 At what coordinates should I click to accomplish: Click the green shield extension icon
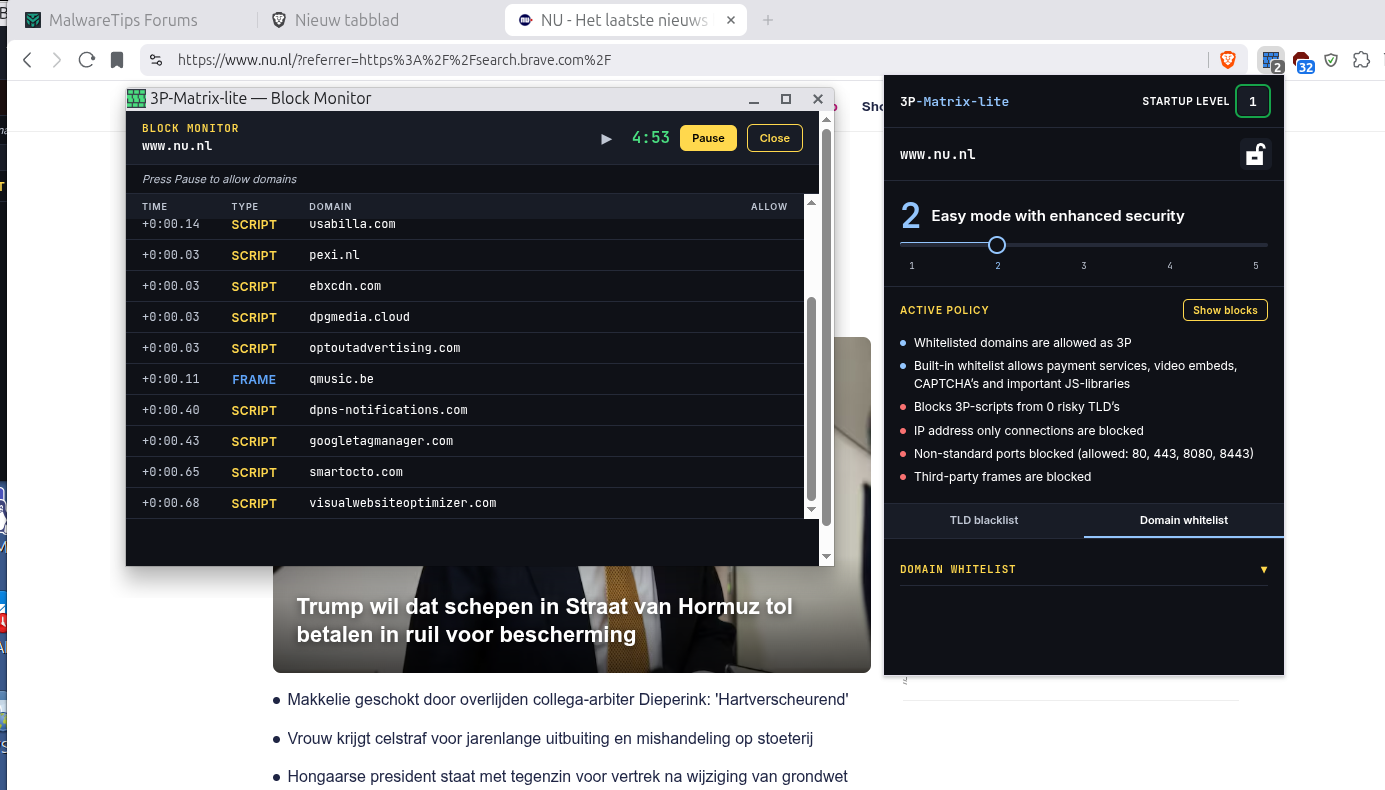[1331, 60]
